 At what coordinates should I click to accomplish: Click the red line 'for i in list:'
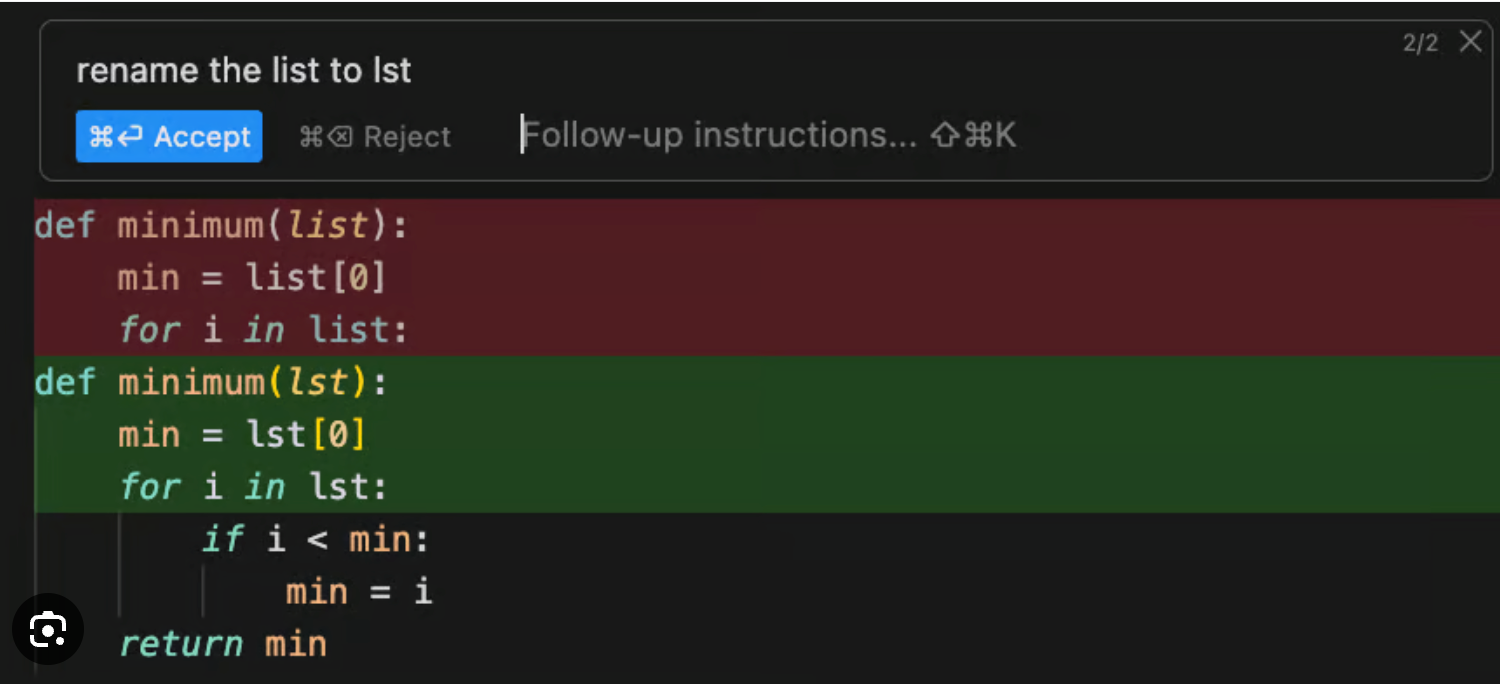[x=264, y=330]
